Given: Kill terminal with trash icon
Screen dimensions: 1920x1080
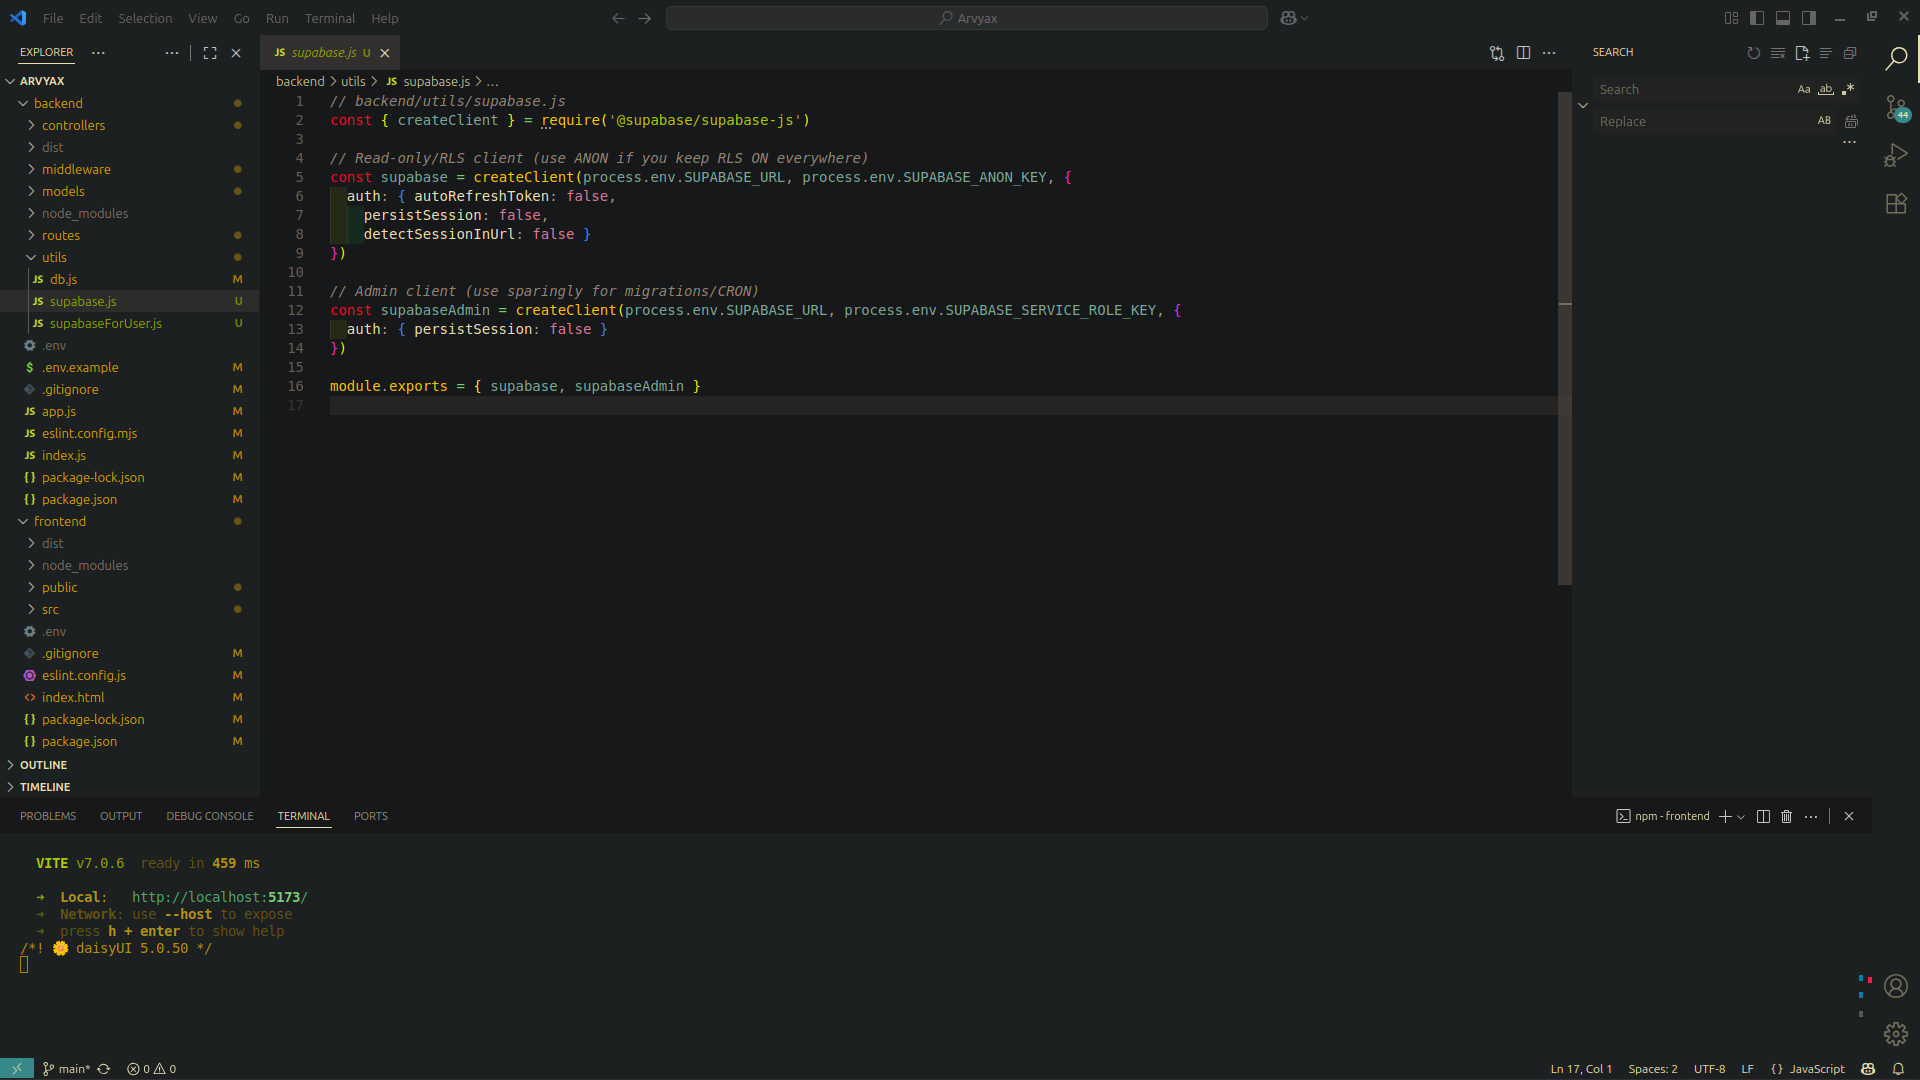Looking at the screenshot, I should click(1787, 817).
